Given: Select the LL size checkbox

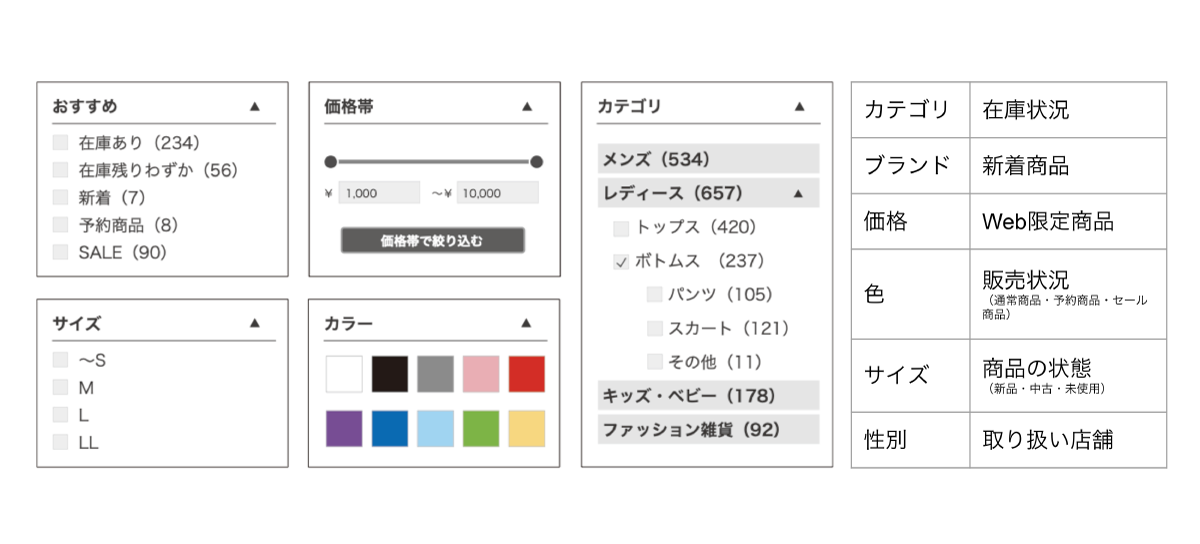Looking at the screenshot, I should point(60,442).
